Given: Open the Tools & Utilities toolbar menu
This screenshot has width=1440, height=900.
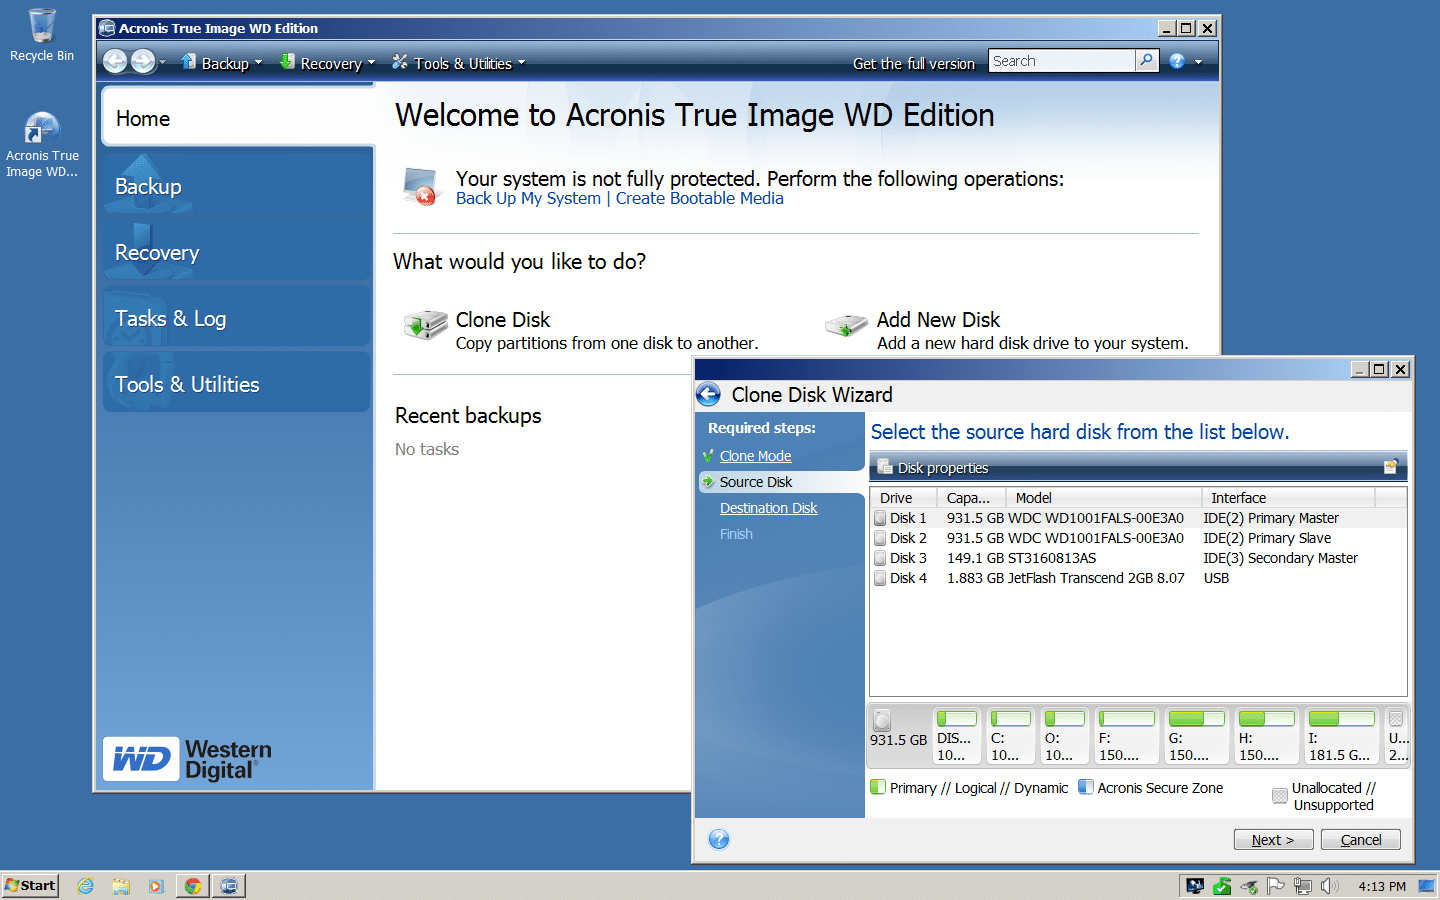Looking at the screenshot, I should click(458, 63).
